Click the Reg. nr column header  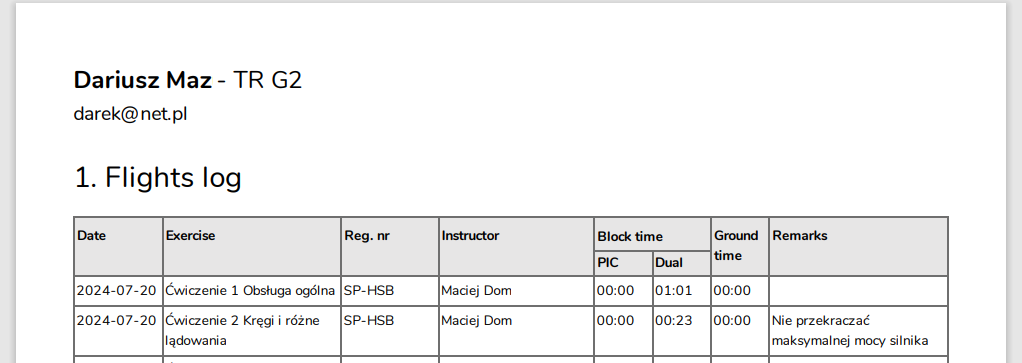coord(390,246)
